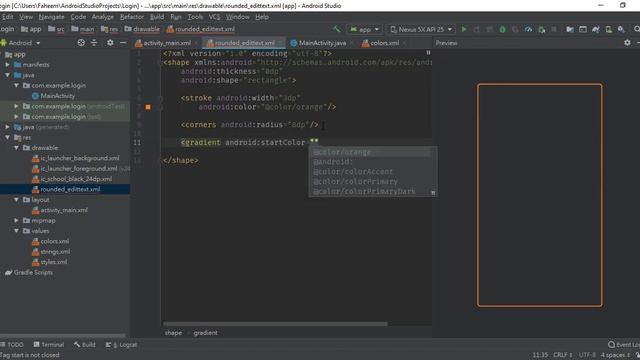640x360 pixels.
Task: Open the Refactor menu
Action: coord(132,17)
